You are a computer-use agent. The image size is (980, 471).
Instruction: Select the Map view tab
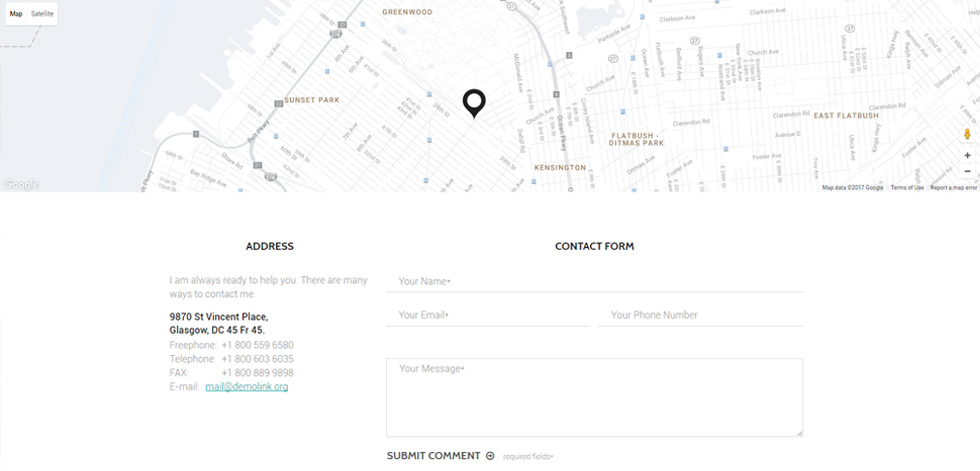[x=16, y=14]
